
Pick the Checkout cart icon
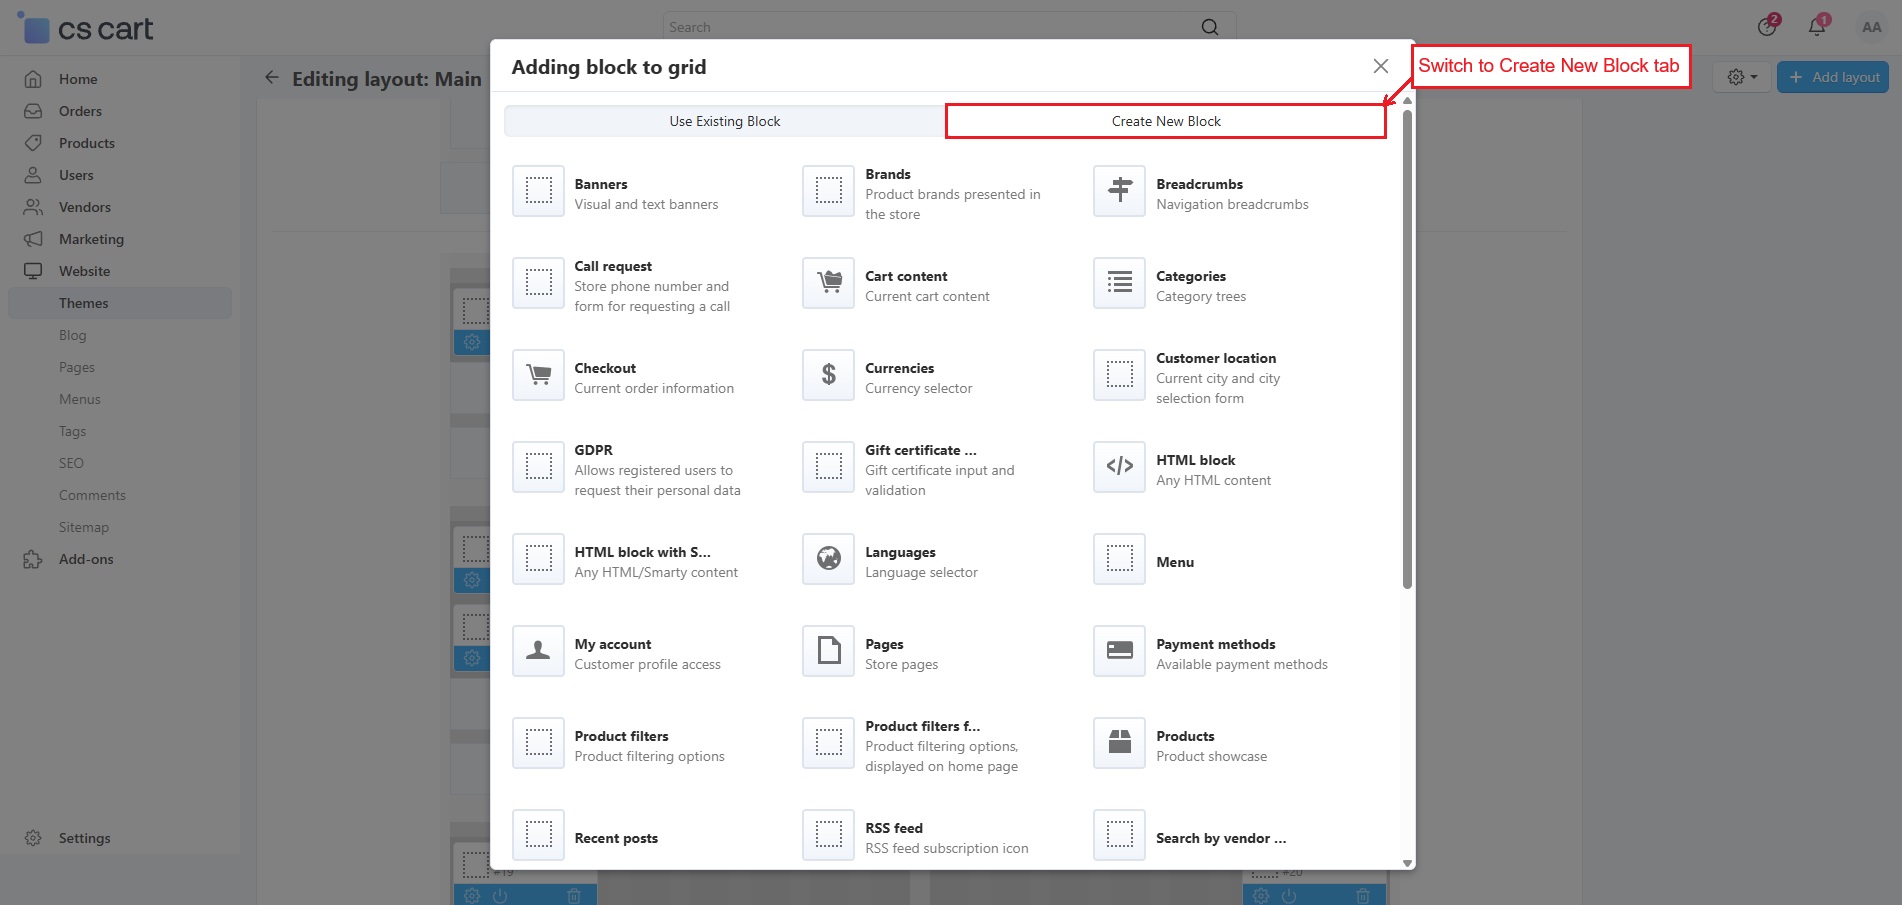coord(538,375)
